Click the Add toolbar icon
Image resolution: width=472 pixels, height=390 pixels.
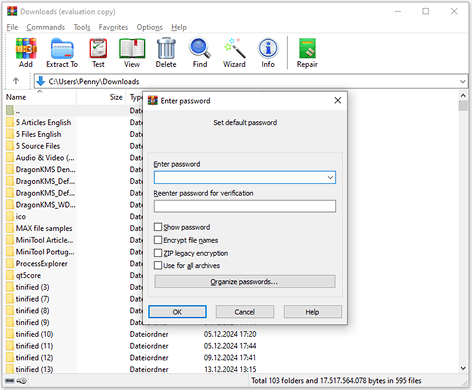[26, 49]
